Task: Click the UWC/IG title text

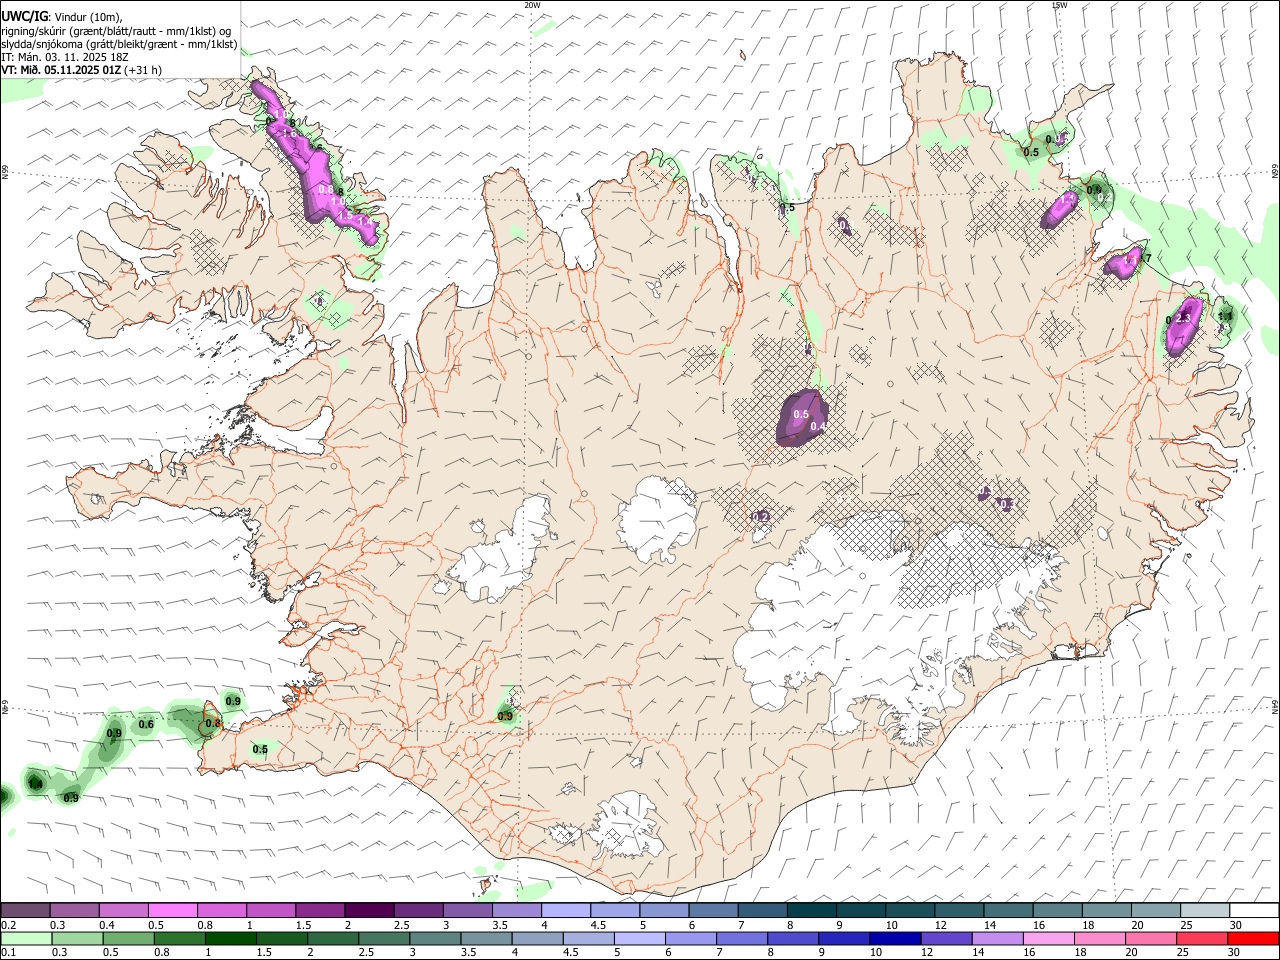Action: (24, 16)
